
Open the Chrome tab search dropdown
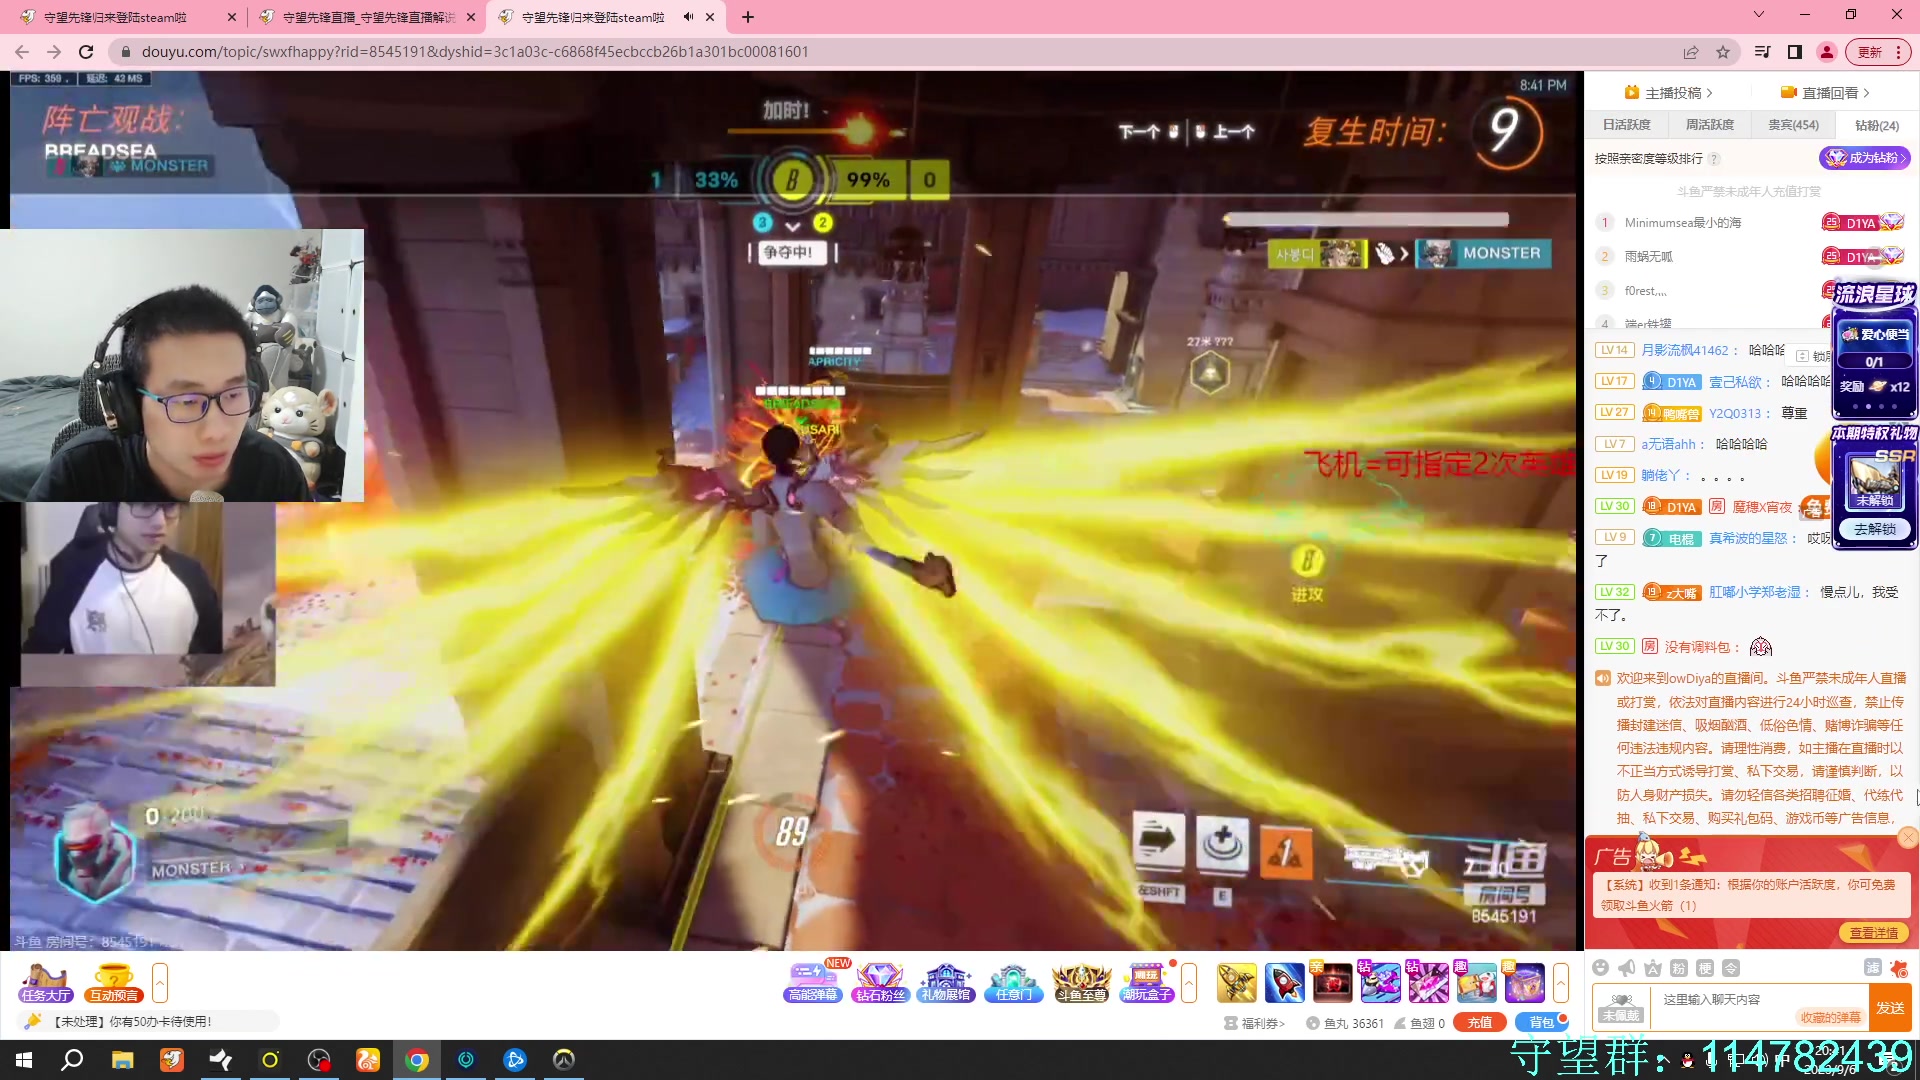pyautogui.click(x=1759, y=15)
